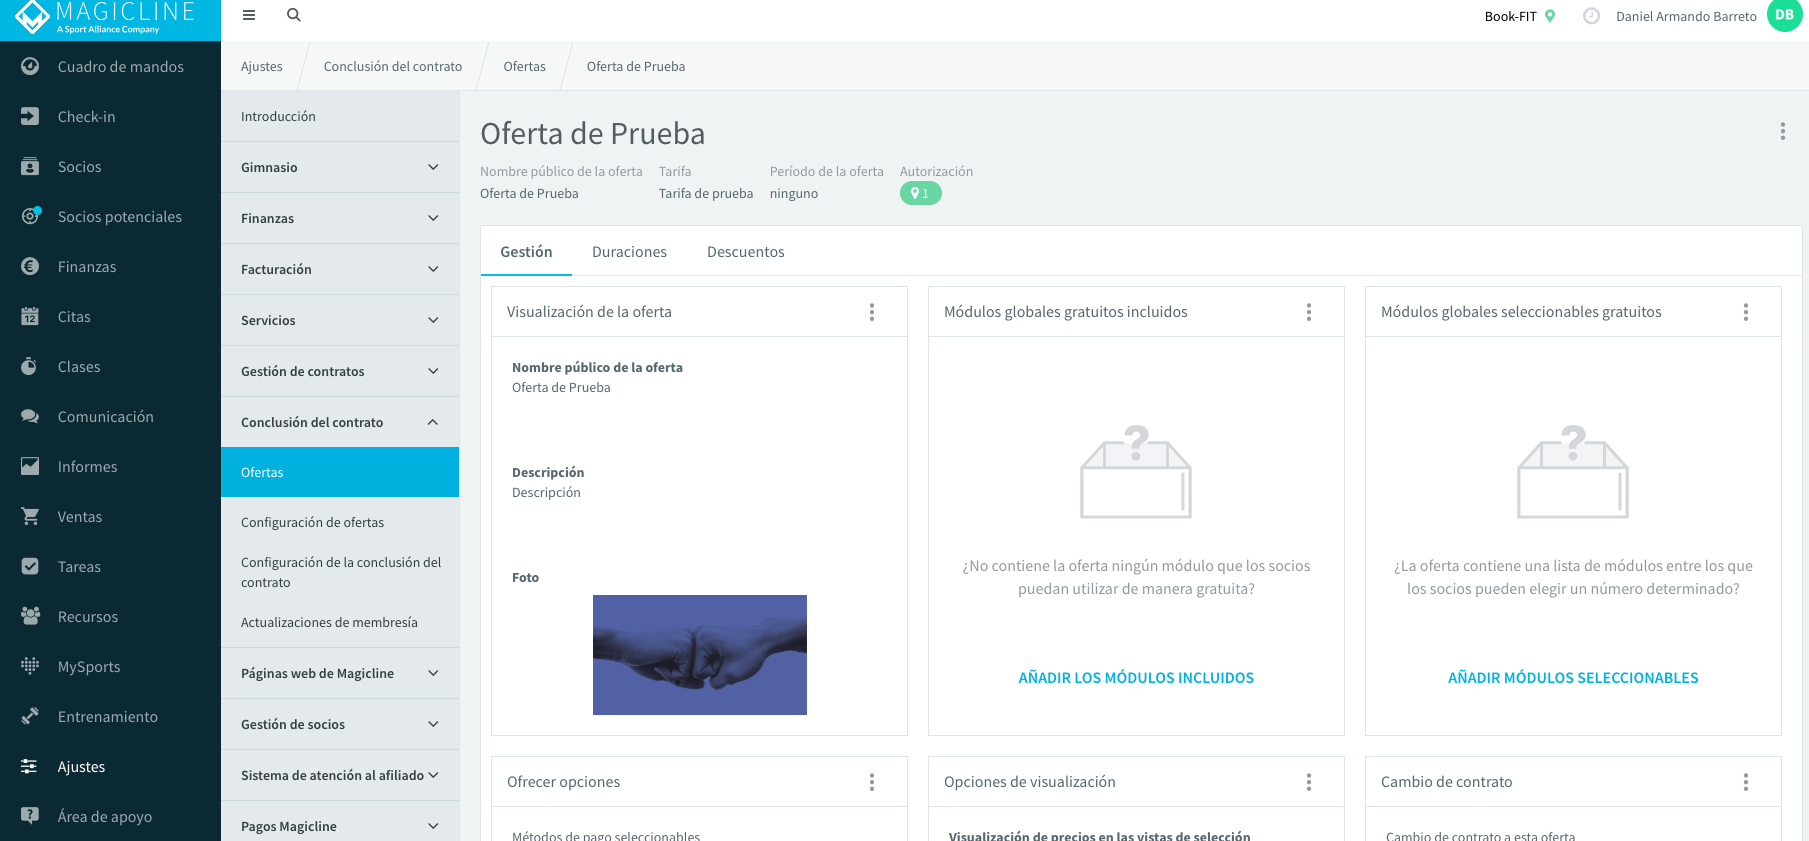Open the Clases sidebar icon

click(30, 366)
